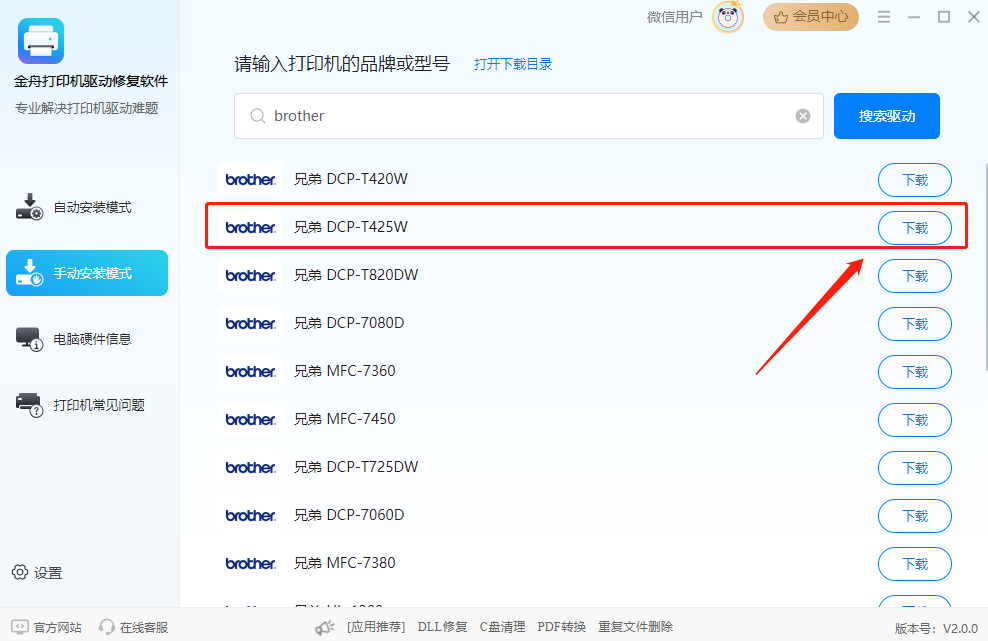Select the 兄弟 DCP-T820DW row text
Viewport: 988px width, 641px height.
click(356, 275)
